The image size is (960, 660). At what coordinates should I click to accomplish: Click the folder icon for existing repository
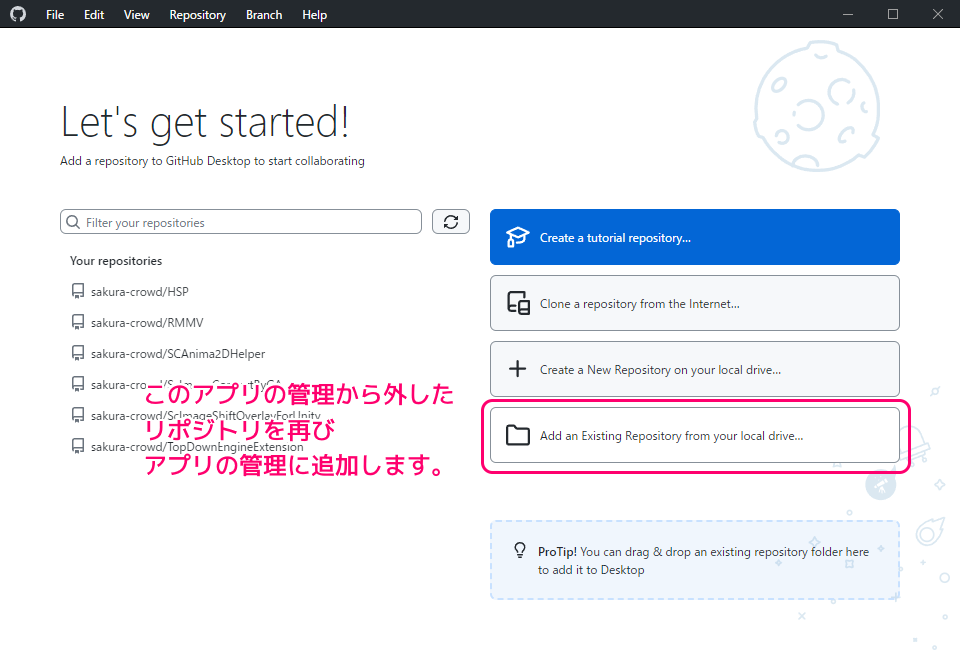(518, 435)
